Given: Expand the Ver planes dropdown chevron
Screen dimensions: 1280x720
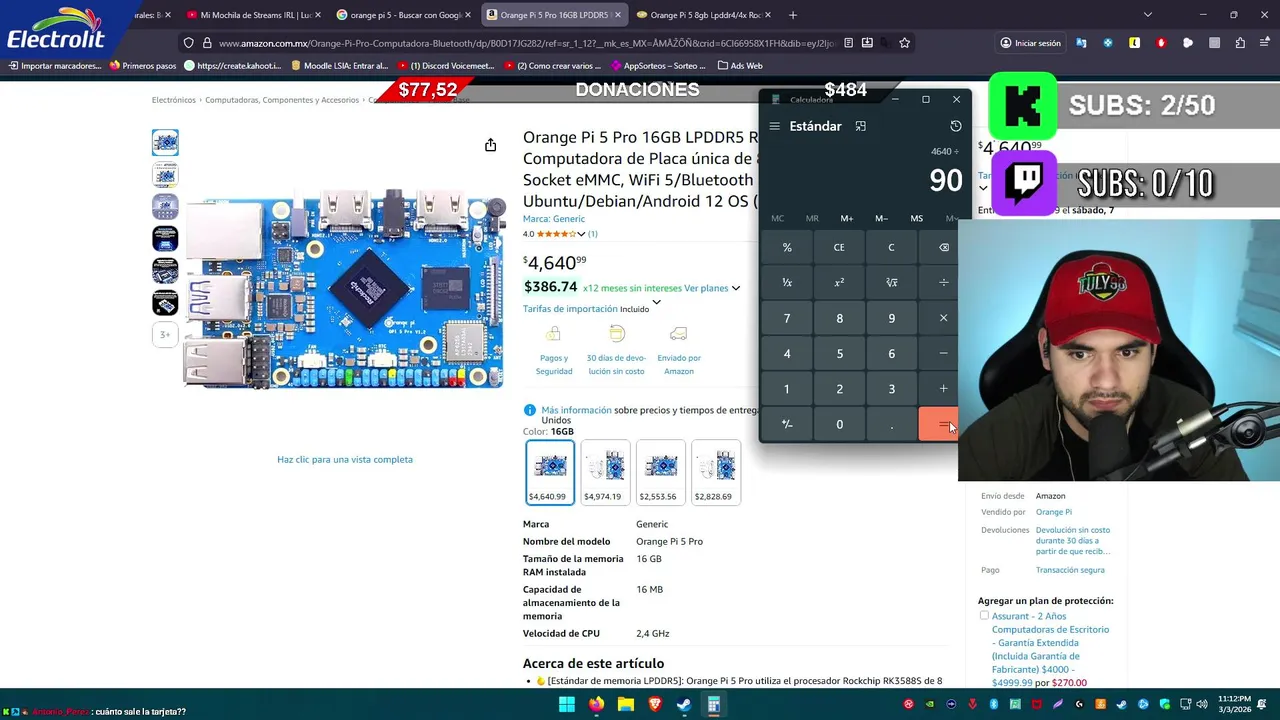Looking at the screenshot, I should coord(735,288).
